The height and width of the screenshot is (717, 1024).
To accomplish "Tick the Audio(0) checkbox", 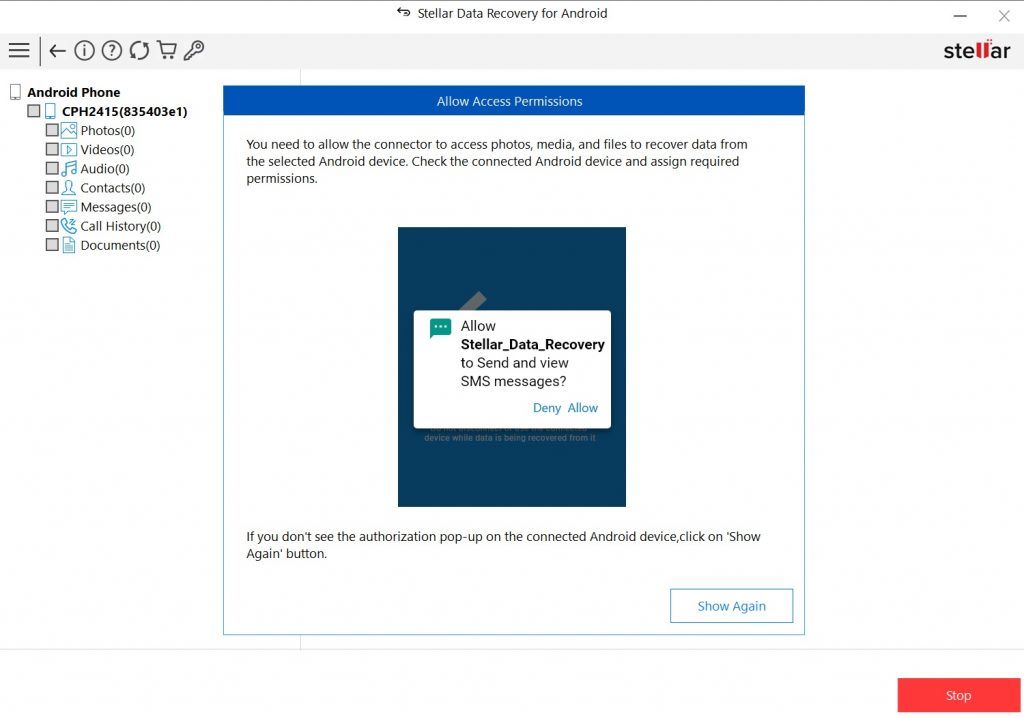I will pyautogui.click(x=52, y=168).
